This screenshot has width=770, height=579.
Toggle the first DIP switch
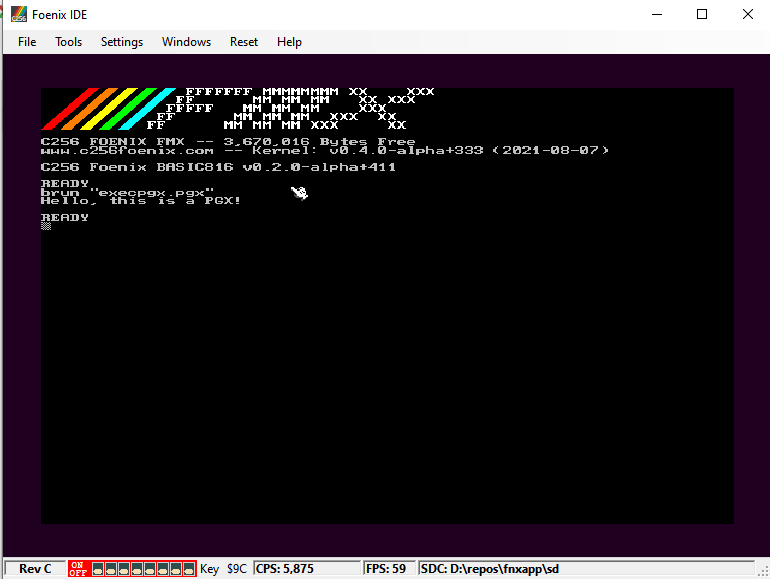[x=98, y=569]
